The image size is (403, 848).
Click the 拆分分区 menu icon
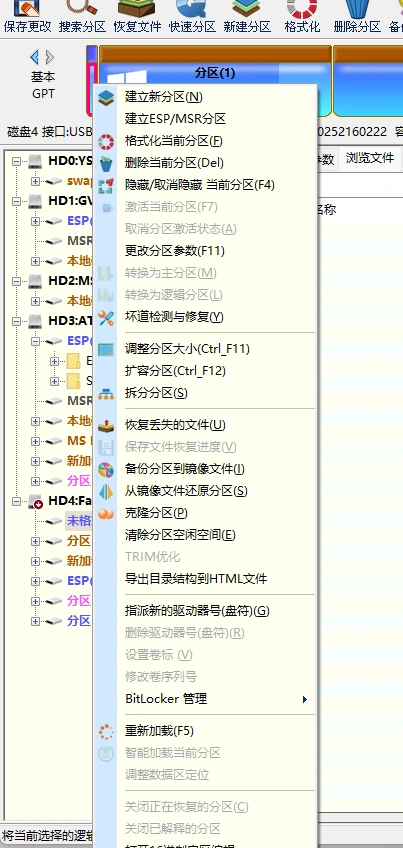point(106,394)
